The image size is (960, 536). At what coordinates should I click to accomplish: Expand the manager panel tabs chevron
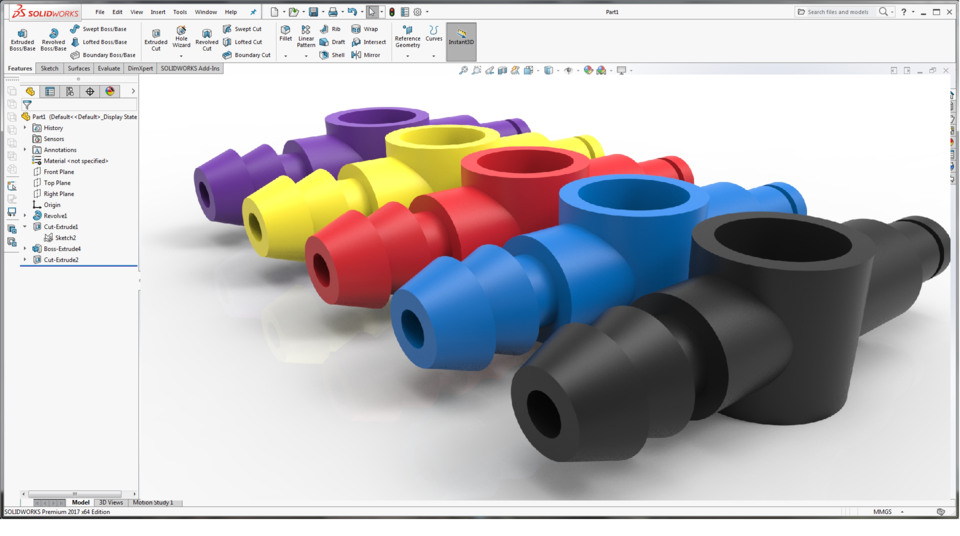pyautogui.click(x=133, y=91)
